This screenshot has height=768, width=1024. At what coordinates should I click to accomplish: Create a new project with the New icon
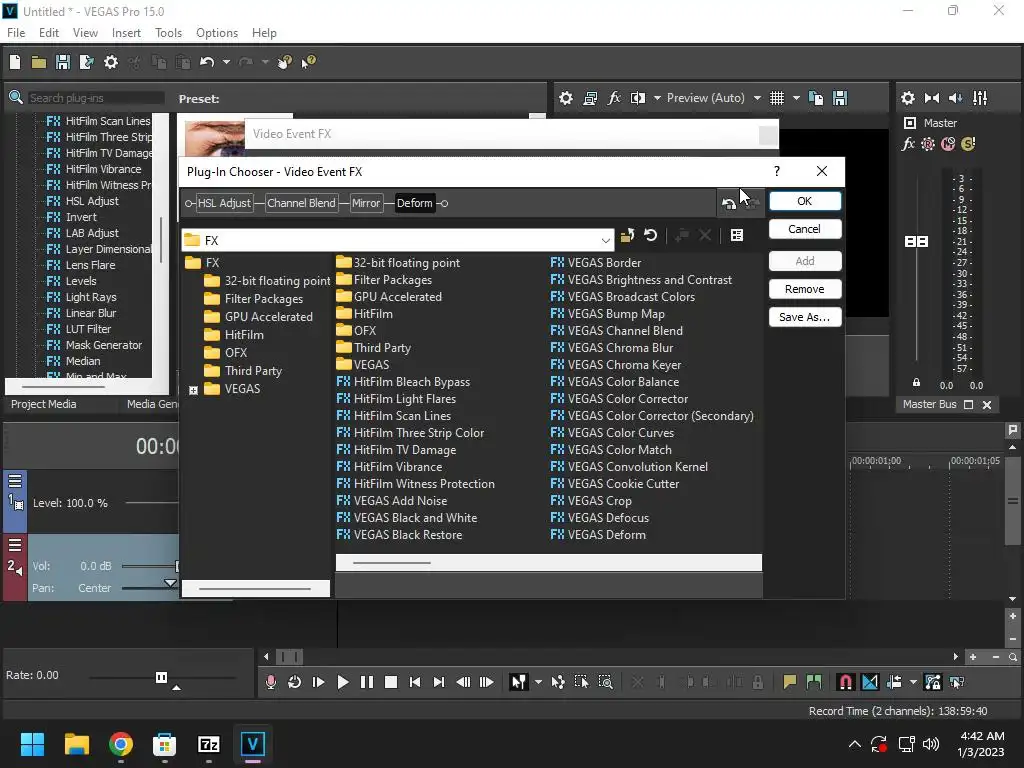(14, 62)
